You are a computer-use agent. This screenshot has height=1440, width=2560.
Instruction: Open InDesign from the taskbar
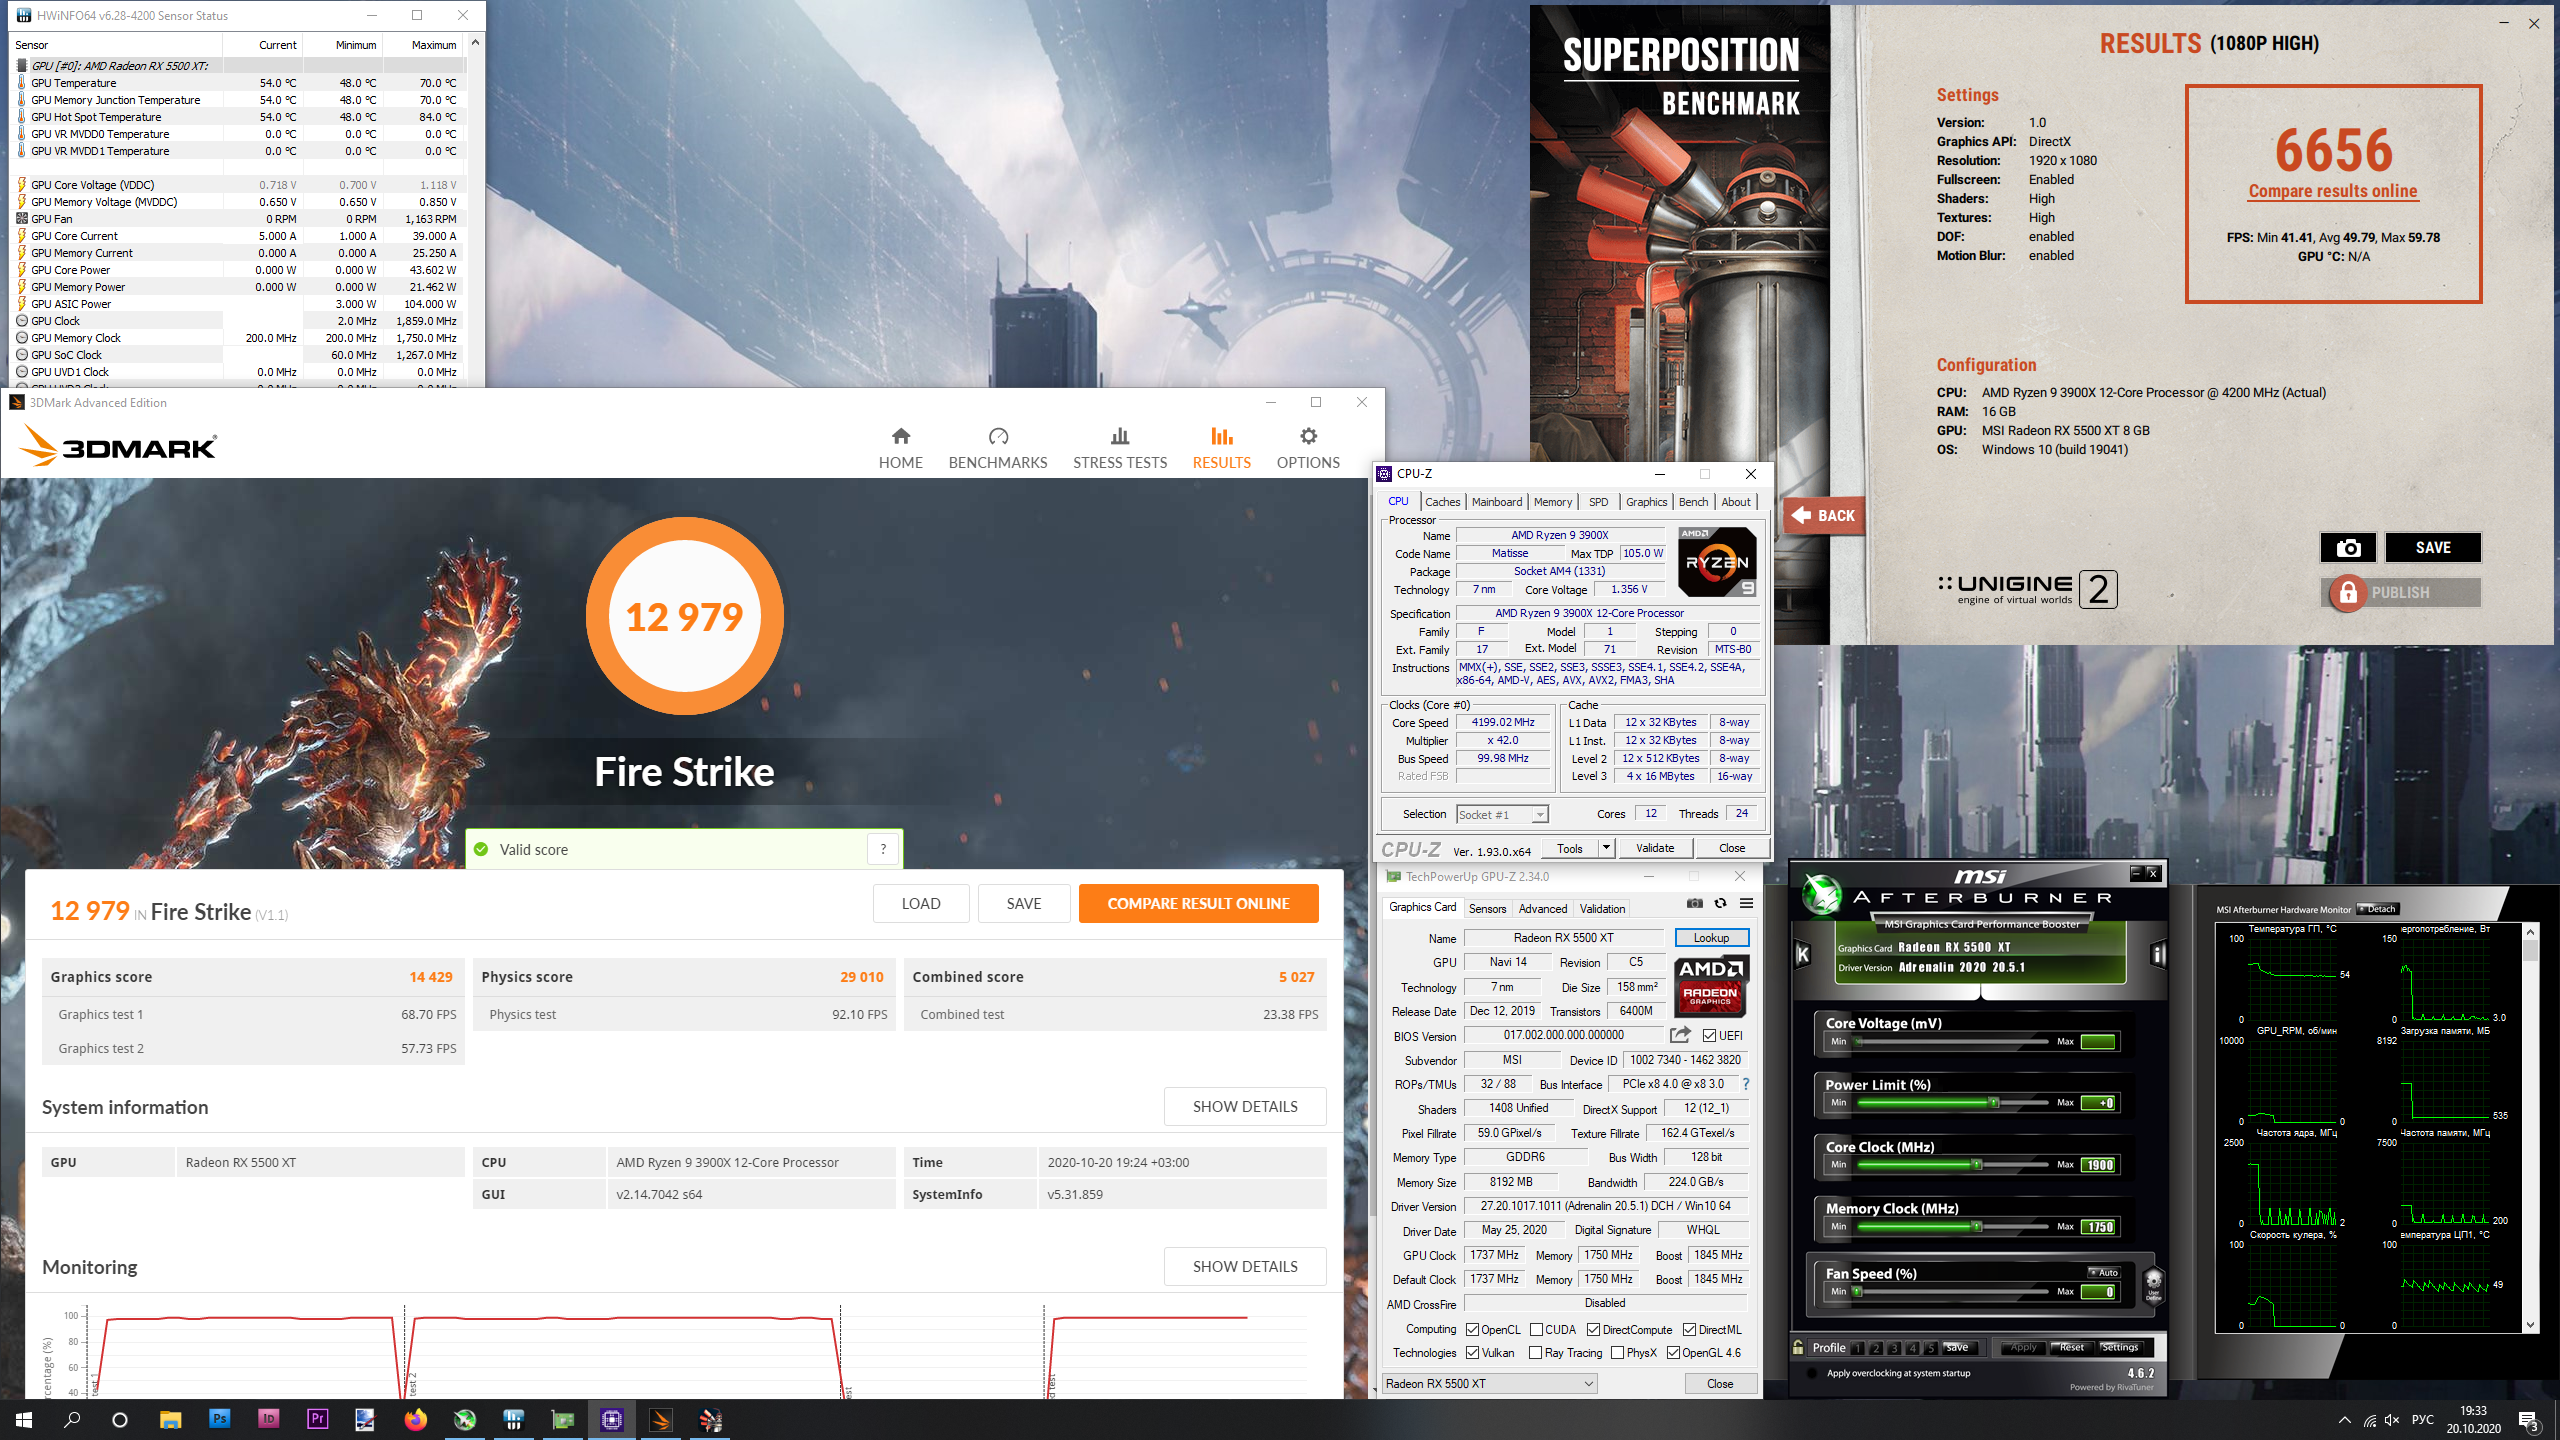tap(268, 1419)
